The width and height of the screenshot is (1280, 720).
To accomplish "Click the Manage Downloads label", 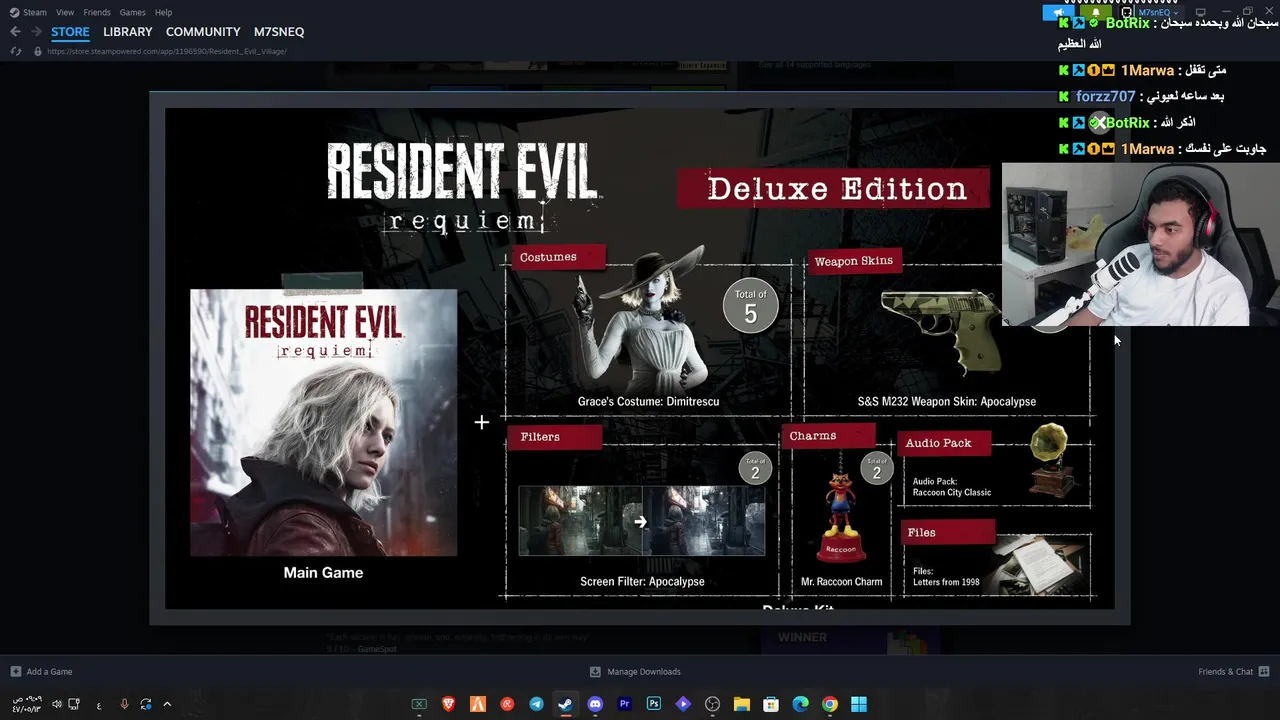I will (x=644, y=671).
